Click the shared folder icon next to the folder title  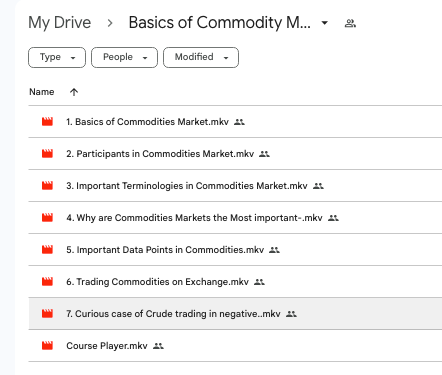coord(350,23)
